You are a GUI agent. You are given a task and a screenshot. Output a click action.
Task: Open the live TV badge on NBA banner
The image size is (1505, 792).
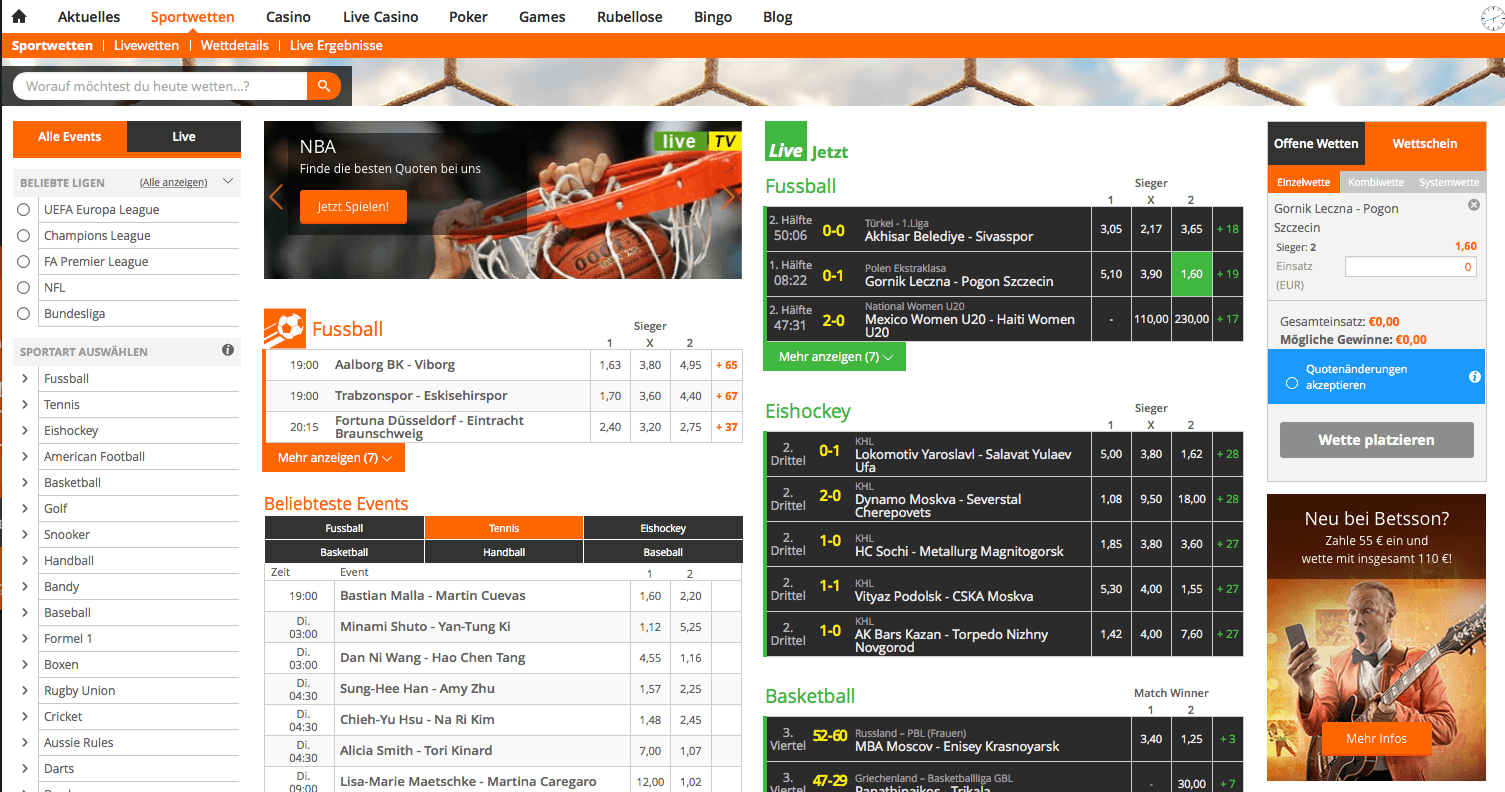point(697,142)
